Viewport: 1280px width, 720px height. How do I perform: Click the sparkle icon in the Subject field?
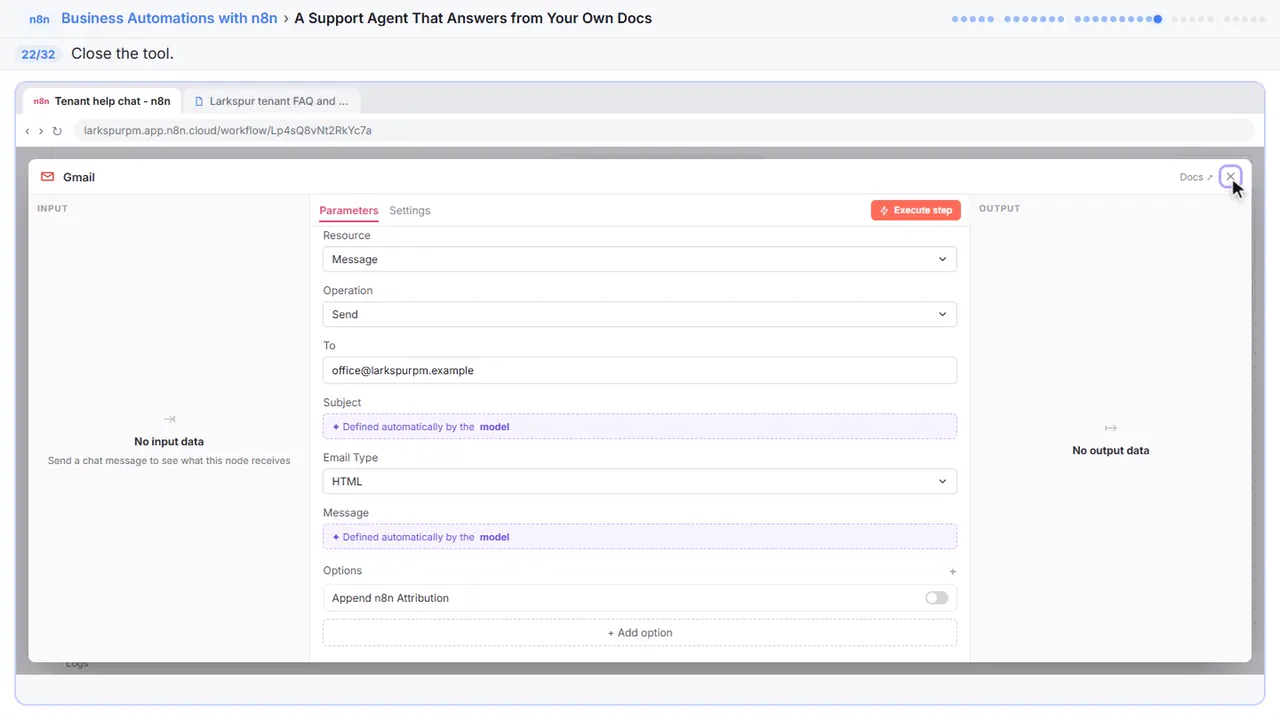click(x=336, y=427)
